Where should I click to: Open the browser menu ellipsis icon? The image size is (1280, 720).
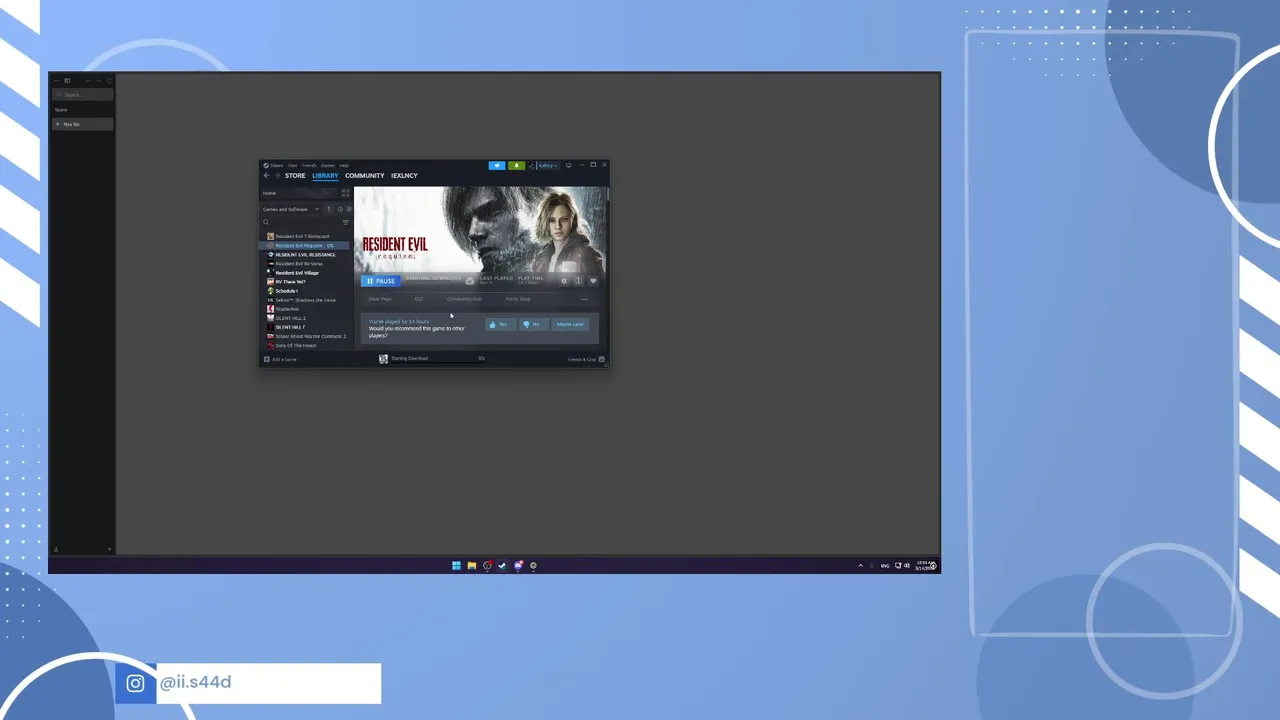[x=57, y=81]
